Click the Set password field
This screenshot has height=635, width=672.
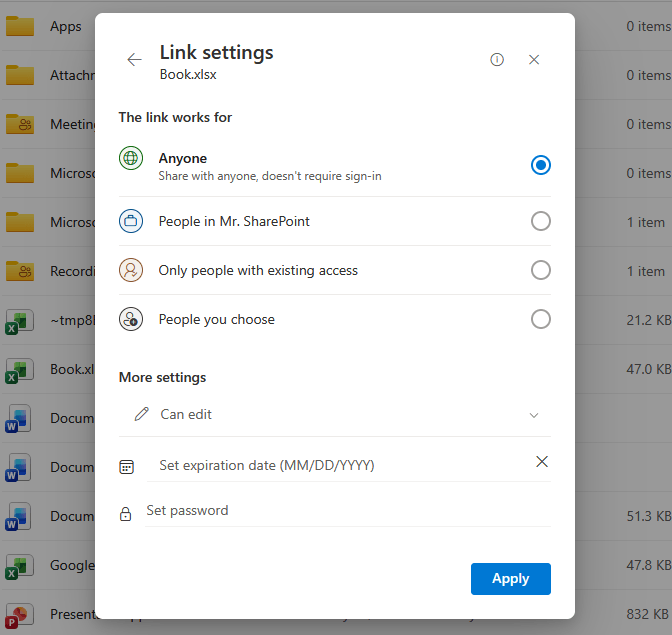click(x=348, y=510)
